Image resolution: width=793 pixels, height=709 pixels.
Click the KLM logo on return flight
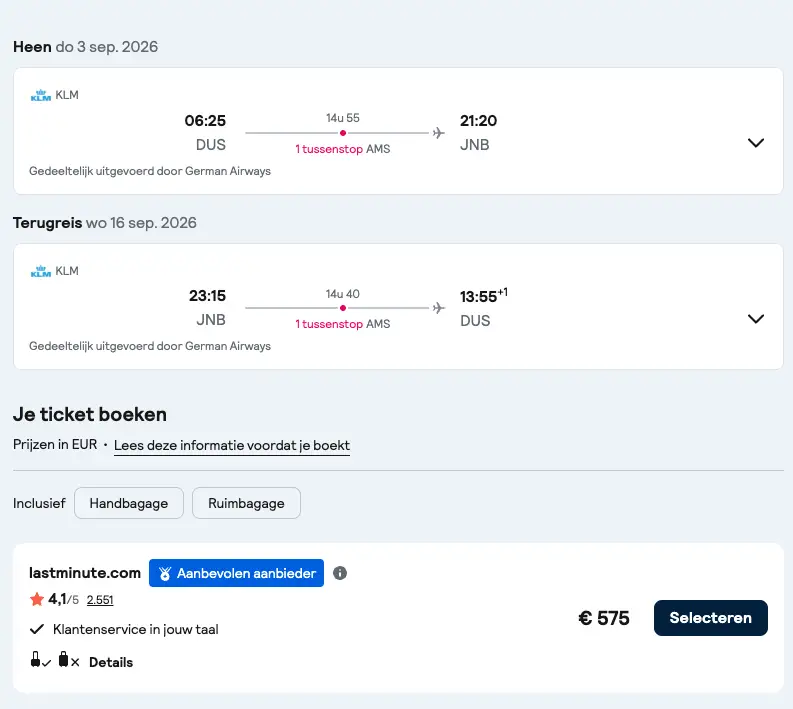[x=41, y=271]
